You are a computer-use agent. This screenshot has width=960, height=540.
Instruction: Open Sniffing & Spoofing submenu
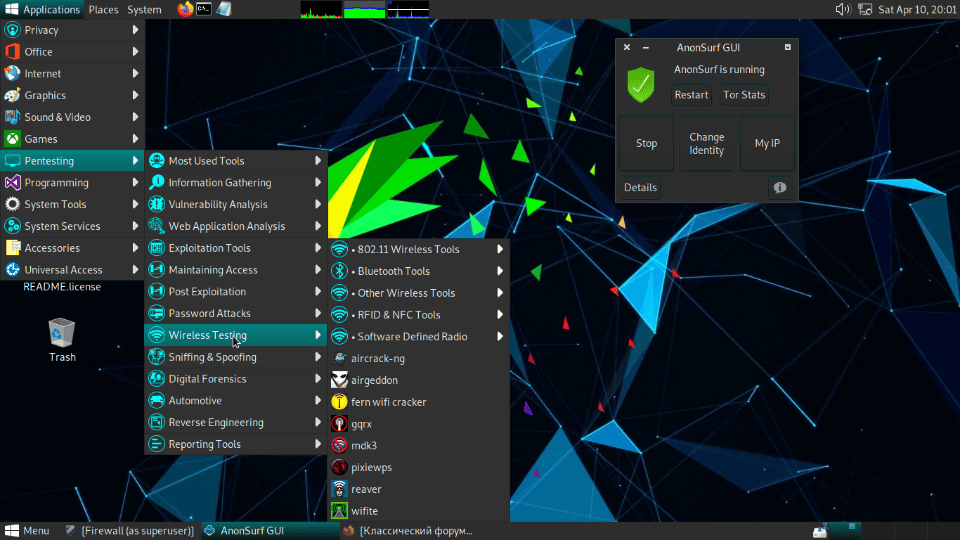[x=235, y=357]
